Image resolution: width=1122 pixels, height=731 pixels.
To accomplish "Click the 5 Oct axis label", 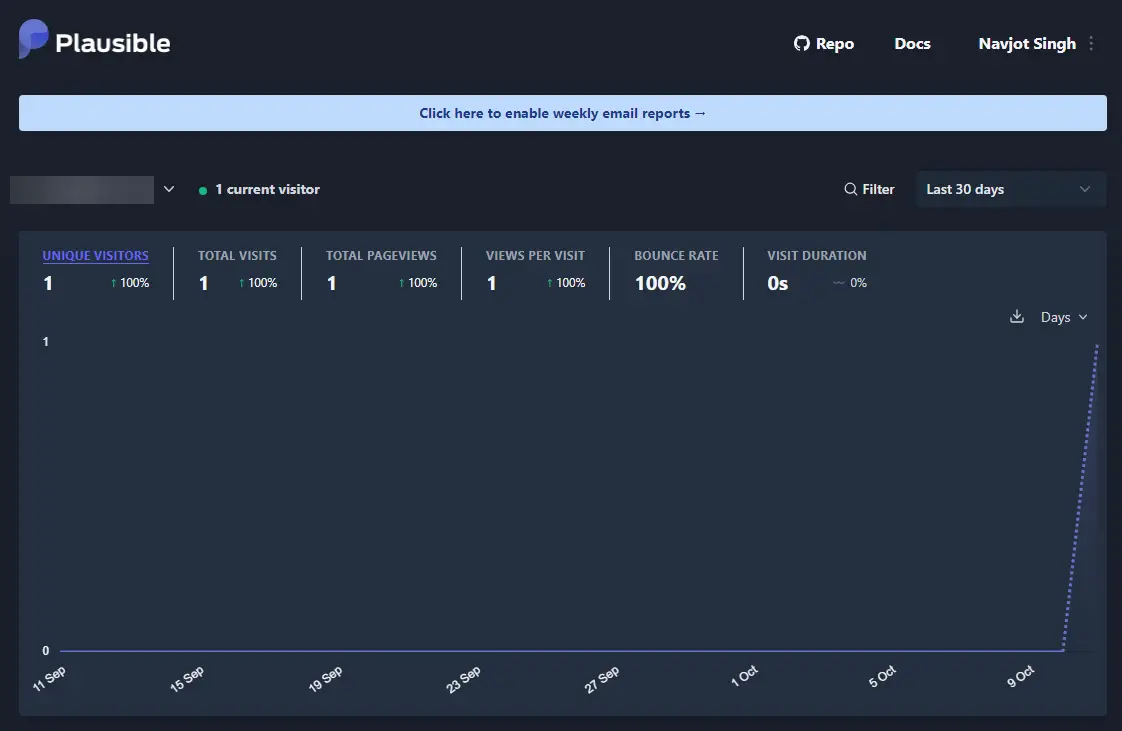I will pos(882,676).
